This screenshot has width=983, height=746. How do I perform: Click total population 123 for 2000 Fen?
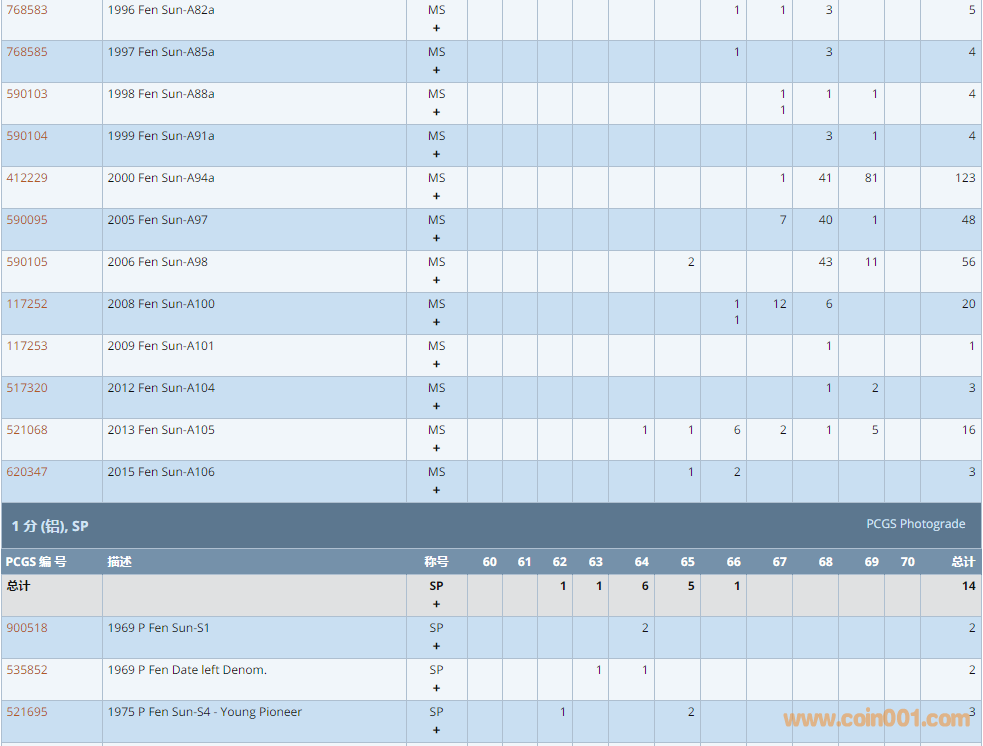(964, 178)
